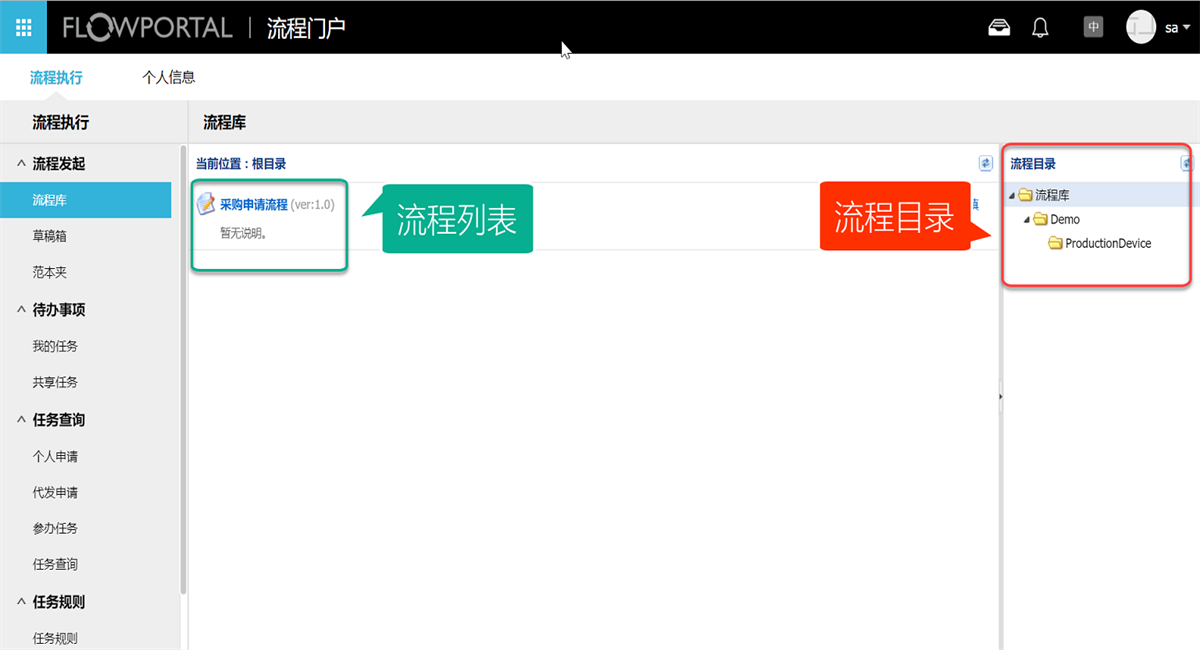Show notifications via the bell icon
Image resolution: width=1200 pixels, height=650 pixels.
(x=1041, y=27)
